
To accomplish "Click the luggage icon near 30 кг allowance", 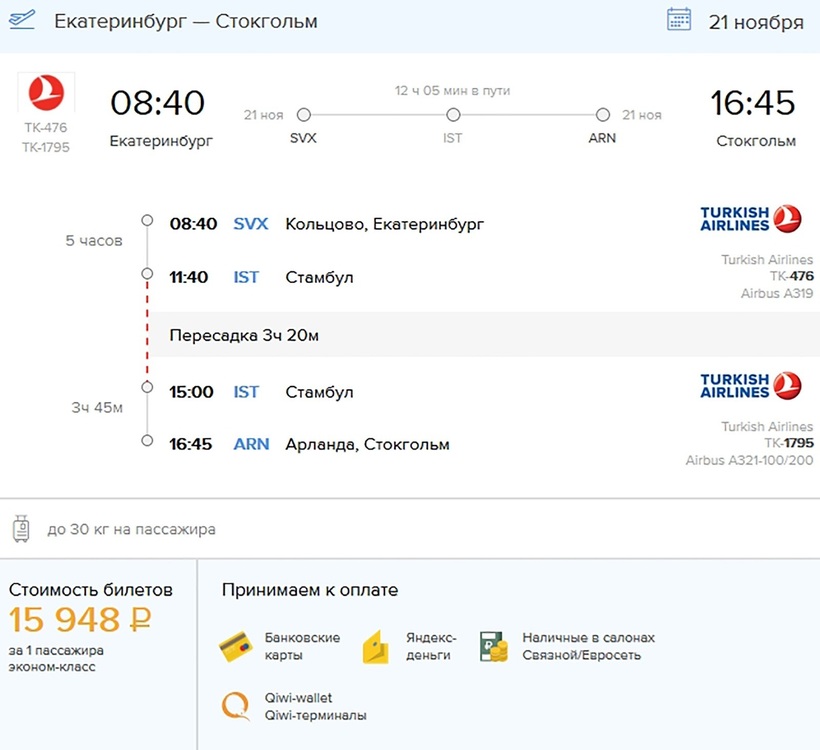I will coord(21,528).
